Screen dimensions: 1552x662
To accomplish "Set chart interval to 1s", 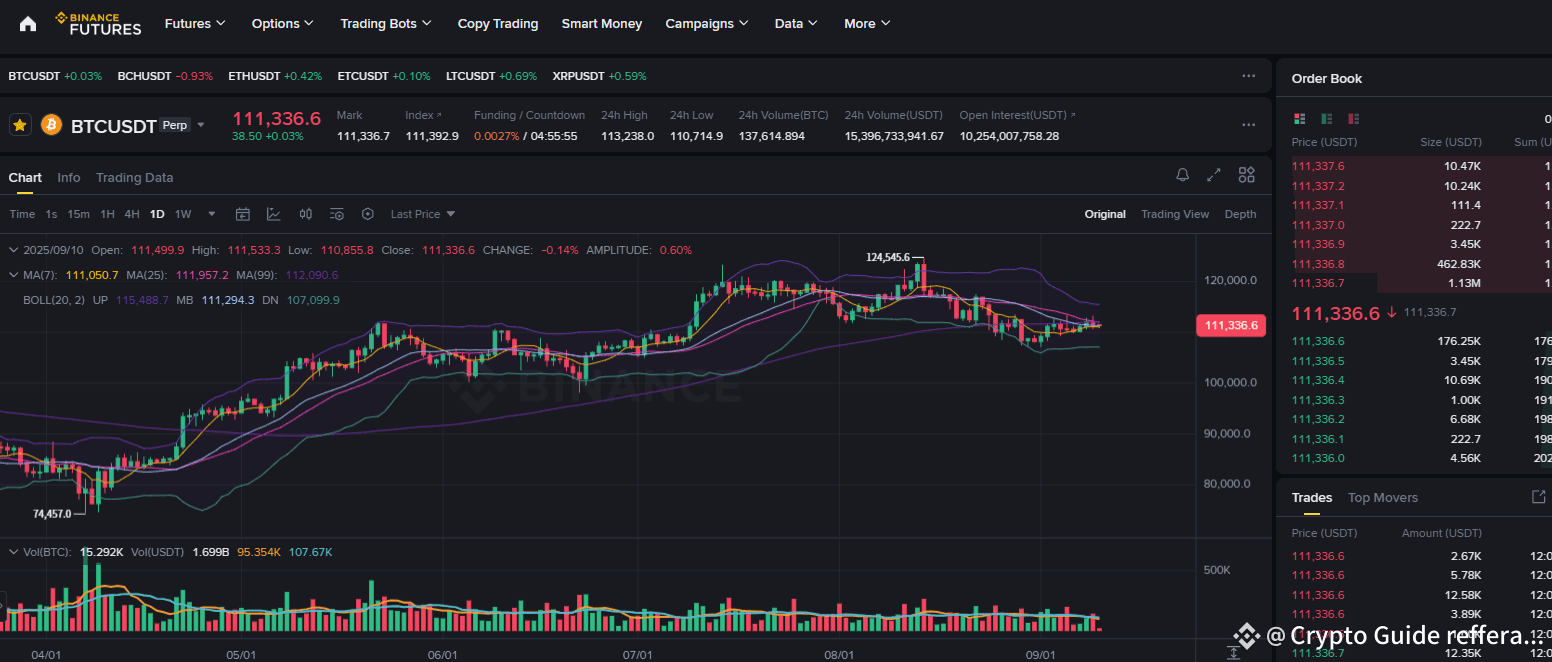I will (51, 214).
